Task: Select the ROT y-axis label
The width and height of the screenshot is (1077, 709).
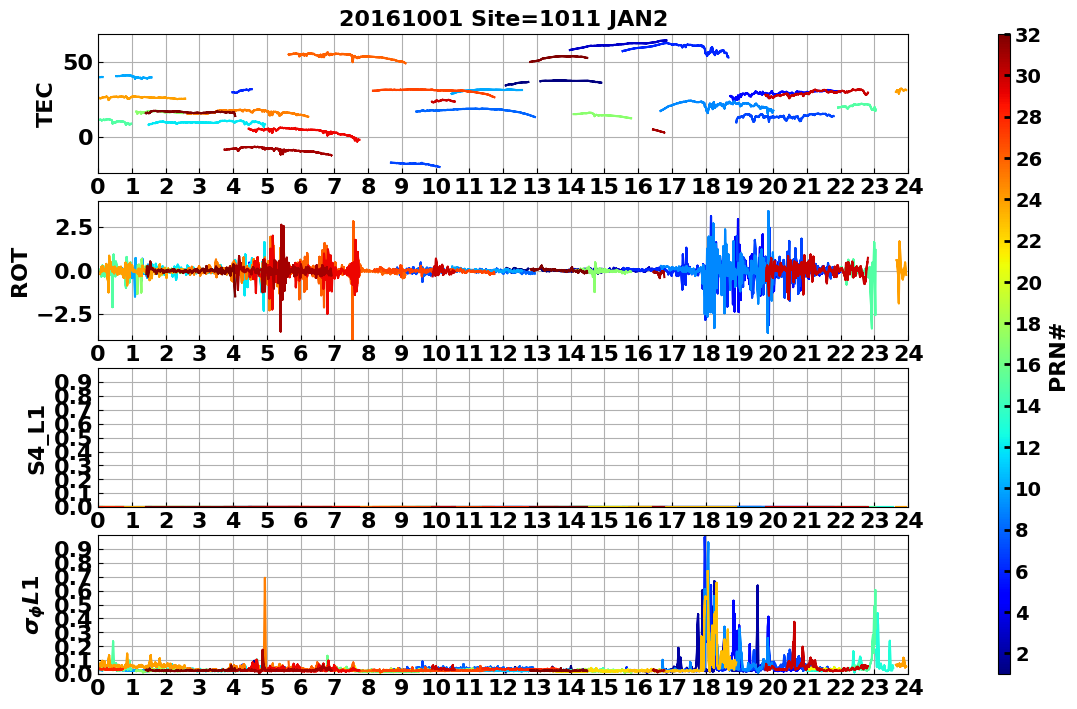Action: click(x=20, y=273)
